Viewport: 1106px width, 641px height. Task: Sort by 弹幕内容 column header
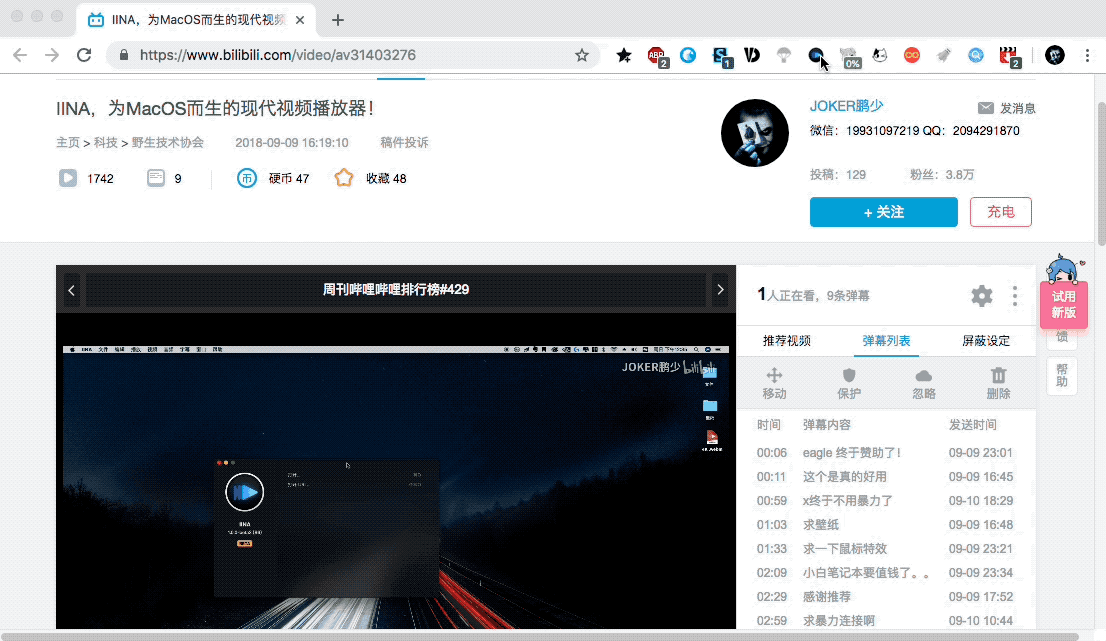point(827,425)
